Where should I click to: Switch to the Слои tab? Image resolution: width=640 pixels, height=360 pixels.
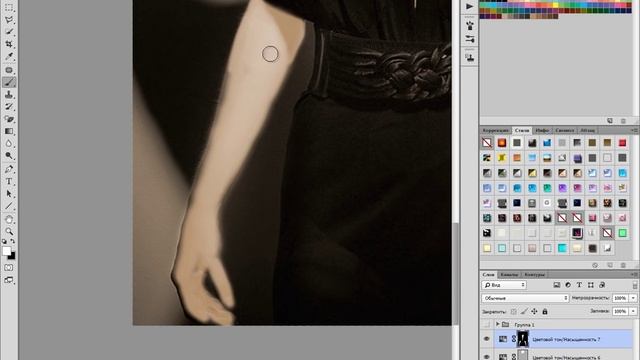(x=488, y=275)
